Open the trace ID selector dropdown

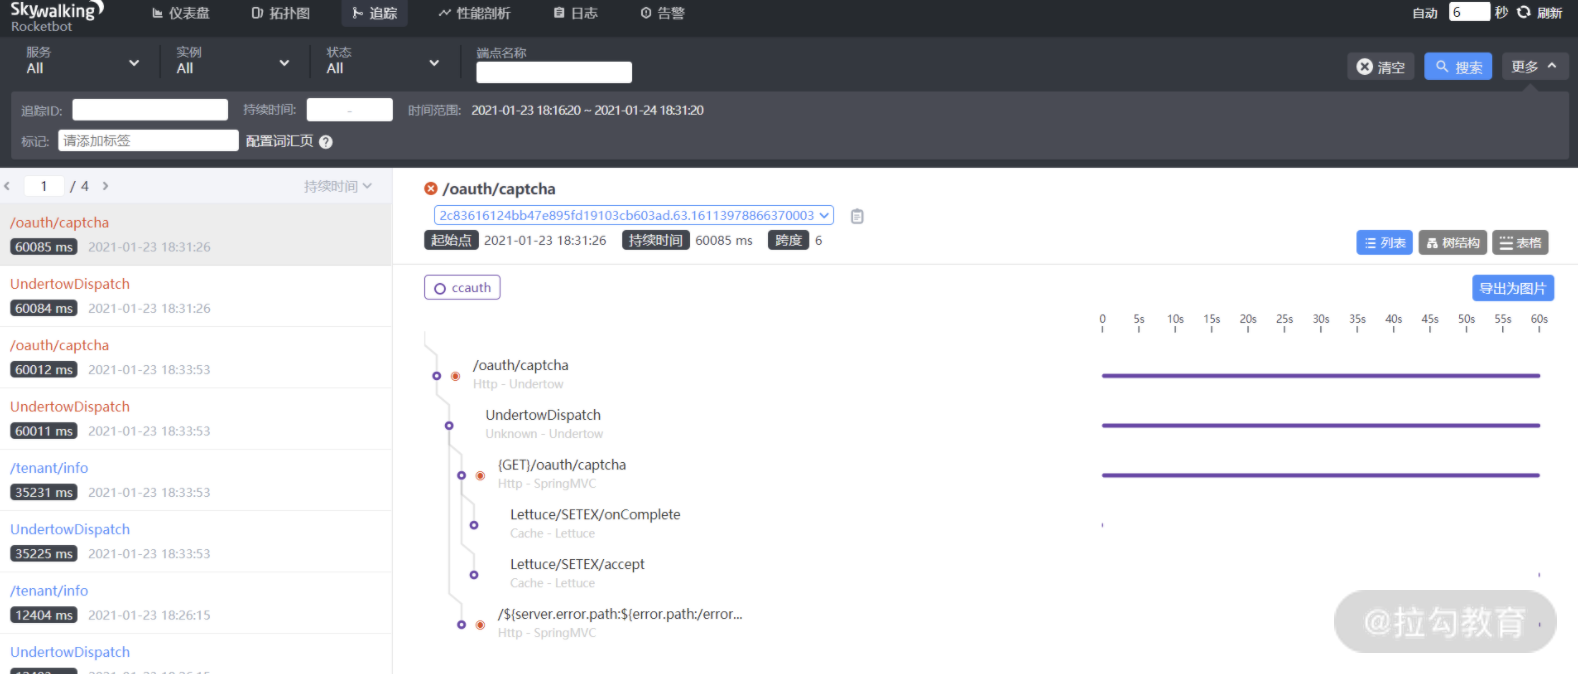[x=633, y=216]
